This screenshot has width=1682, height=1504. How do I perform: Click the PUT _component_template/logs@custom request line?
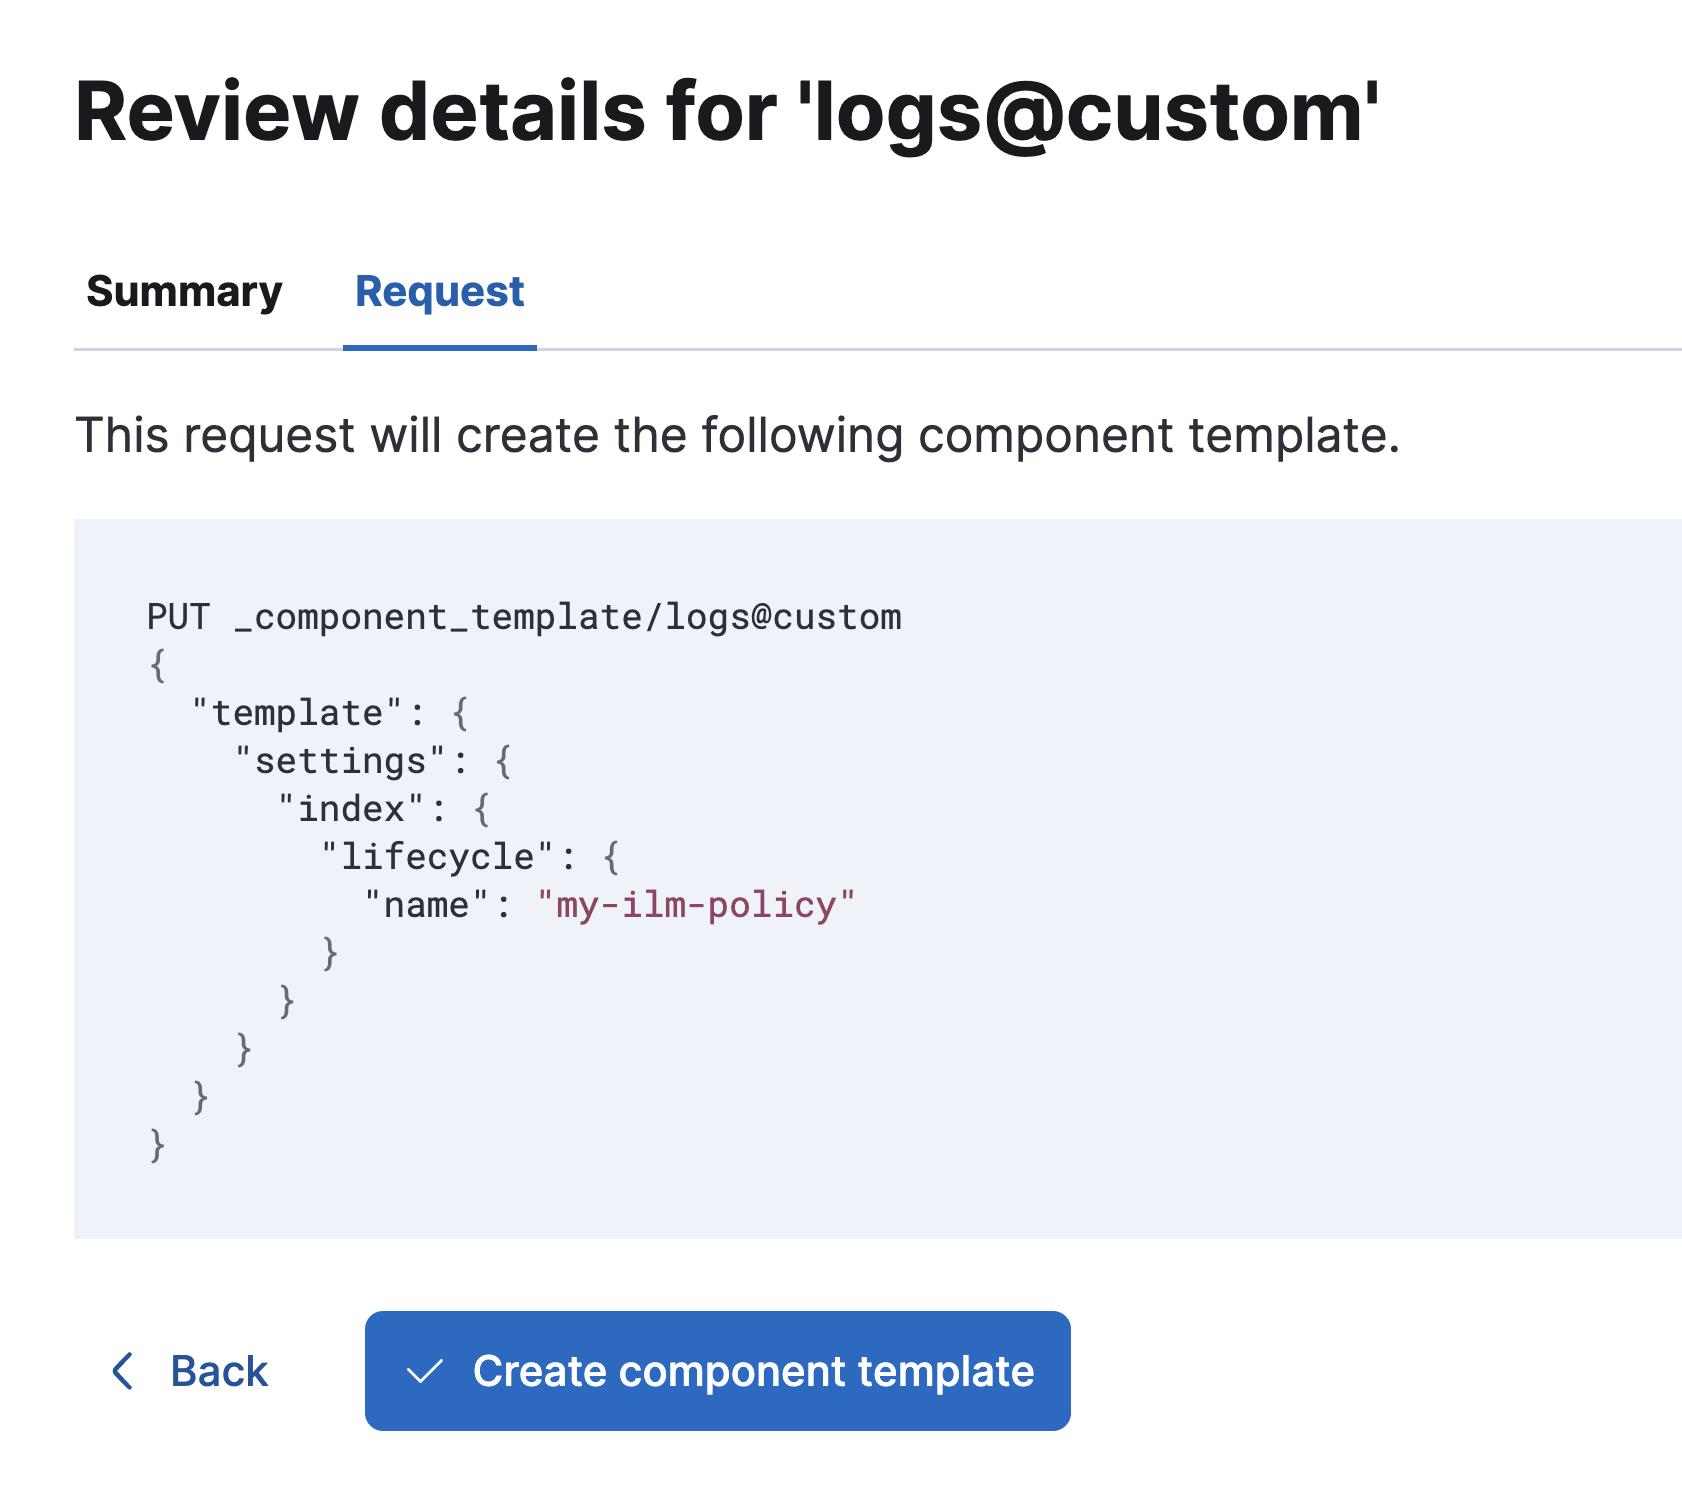pyautogui.click(x=522, y=616)
